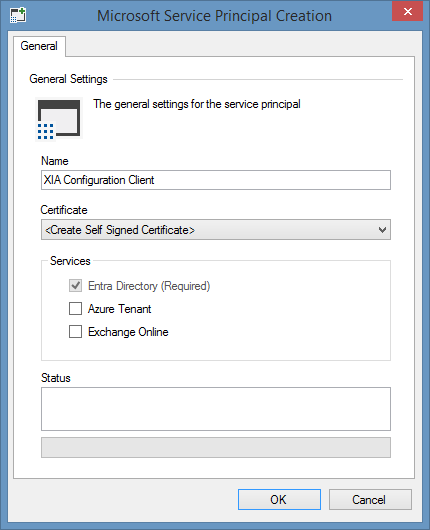Click the dialog title text

pyautogui.click(x=214, y=16)
